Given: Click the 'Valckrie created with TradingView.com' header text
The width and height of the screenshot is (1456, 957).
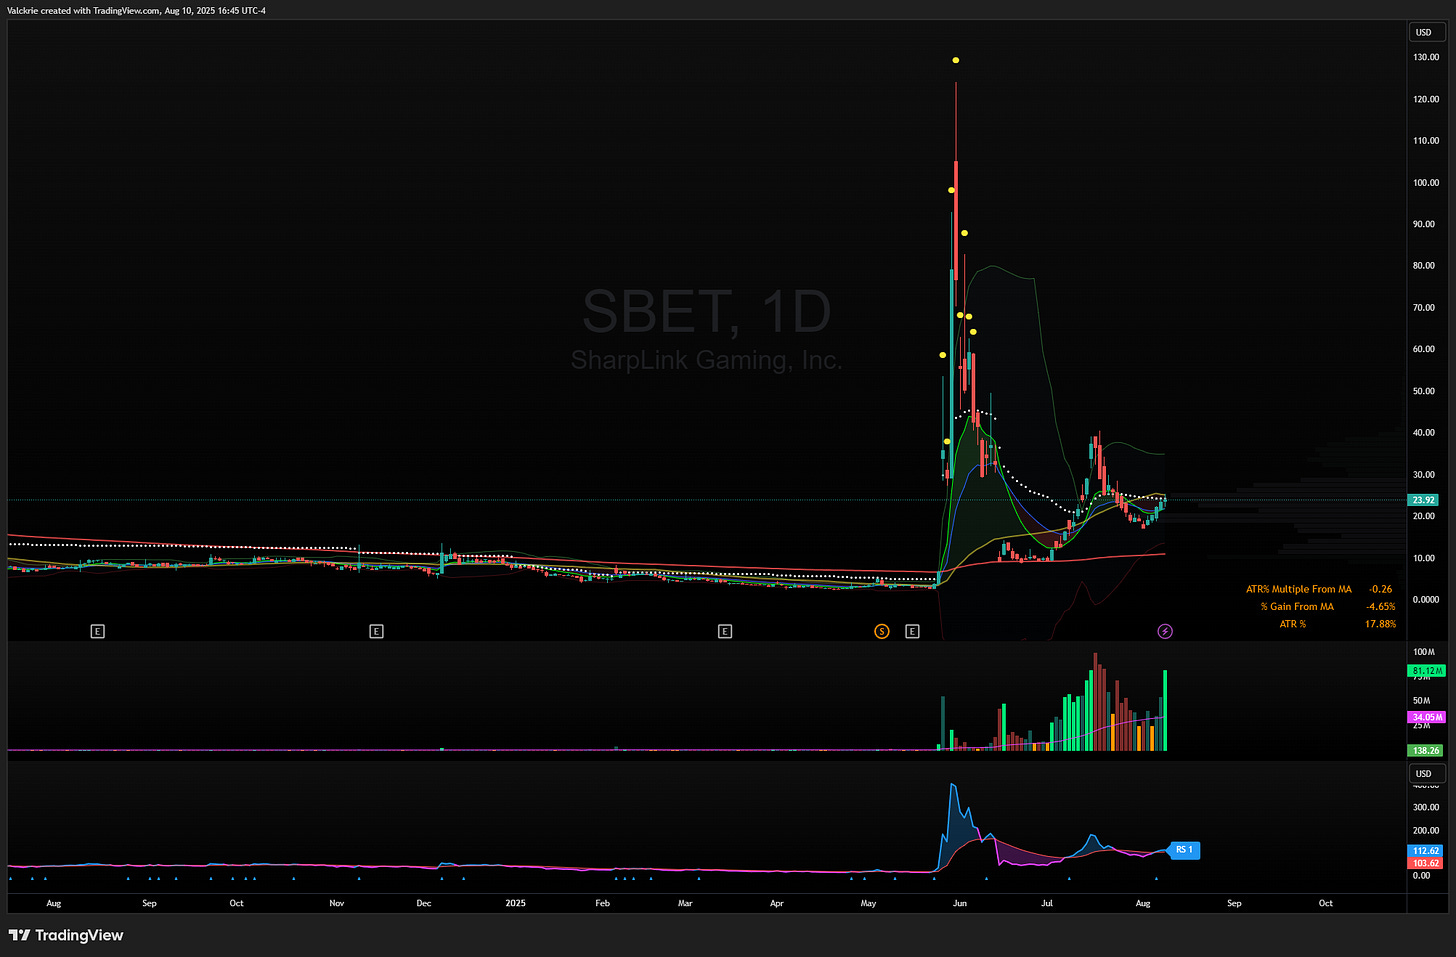Looking at the screenshot, I should 83,10.
